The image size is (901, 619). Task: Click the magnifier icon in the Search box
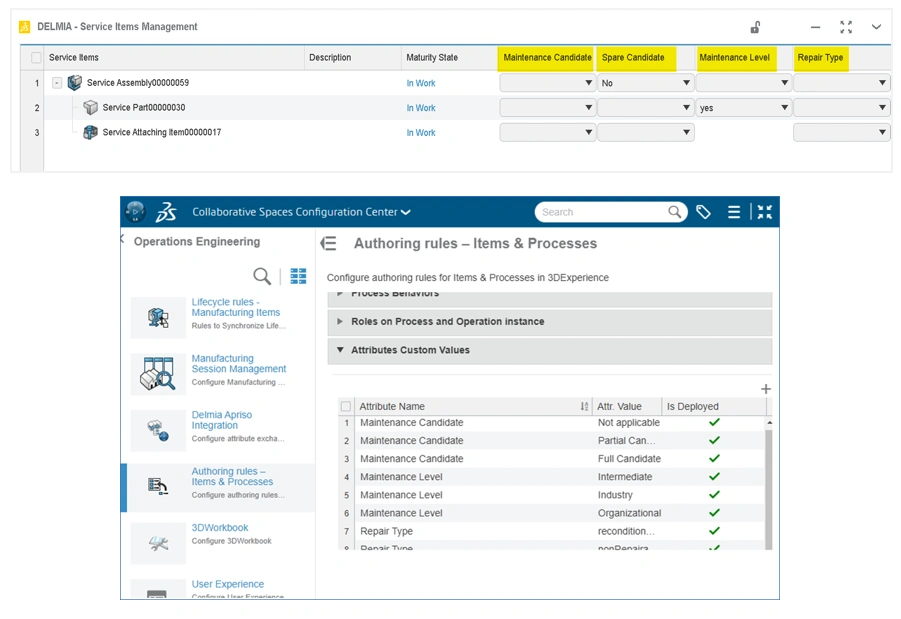(675, 212)
